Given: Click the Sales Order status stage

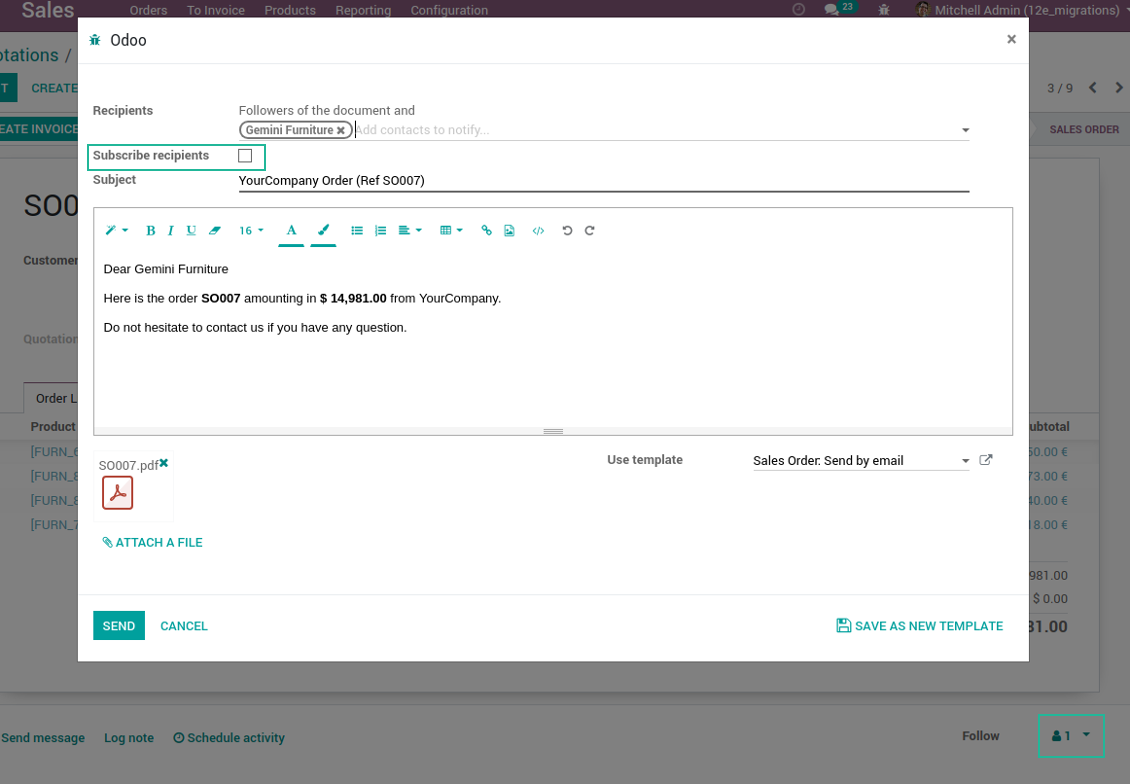Looking at the screenshot, I should click(1083, 130).
